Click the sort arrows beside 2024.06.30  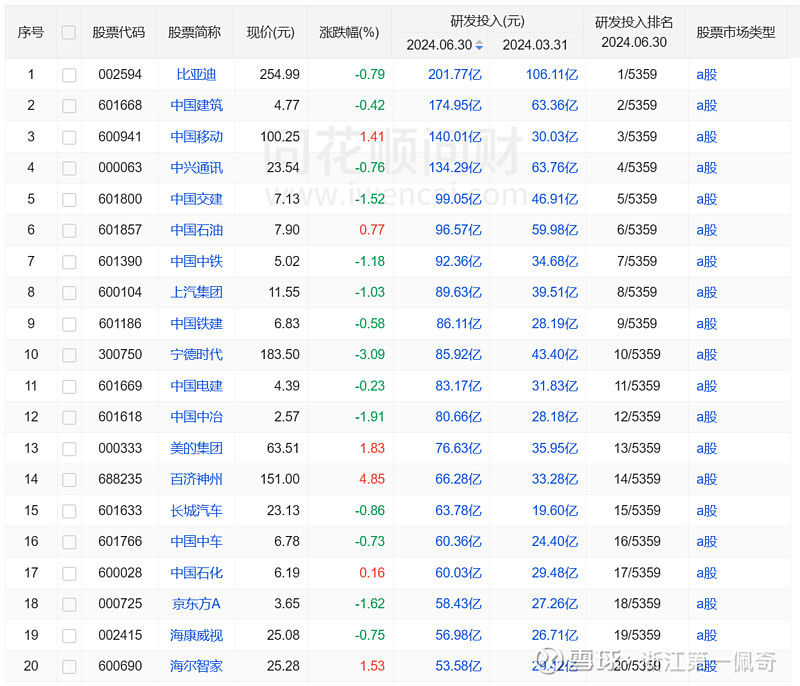(479, 45)
